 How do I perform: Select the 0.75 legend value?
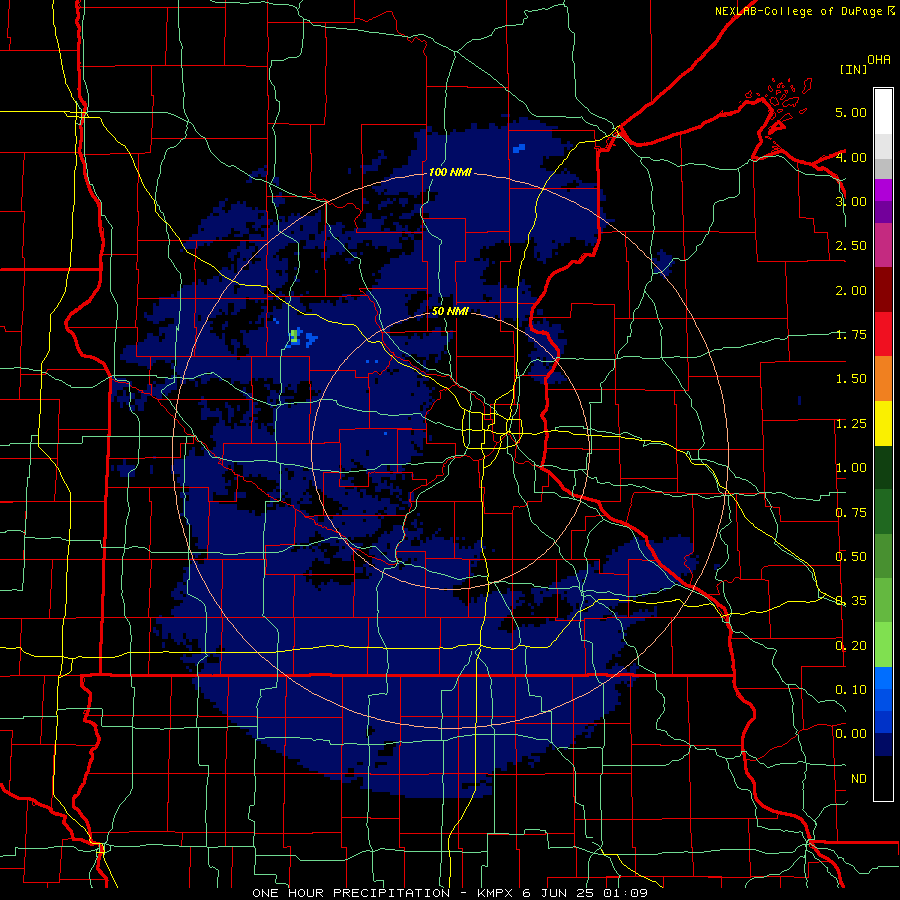851,513
